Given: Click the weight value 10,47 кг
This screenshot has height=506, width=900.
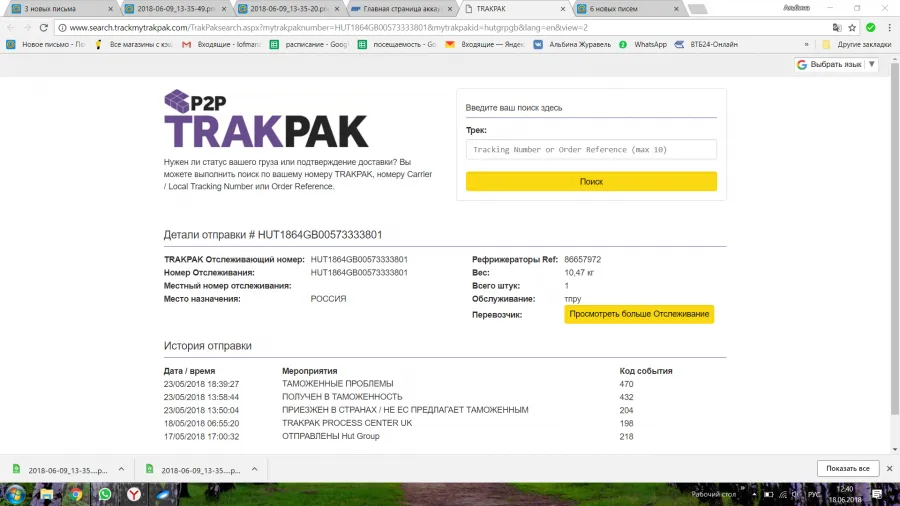Looking at the screenshot, I should click(x=579, y=273).
